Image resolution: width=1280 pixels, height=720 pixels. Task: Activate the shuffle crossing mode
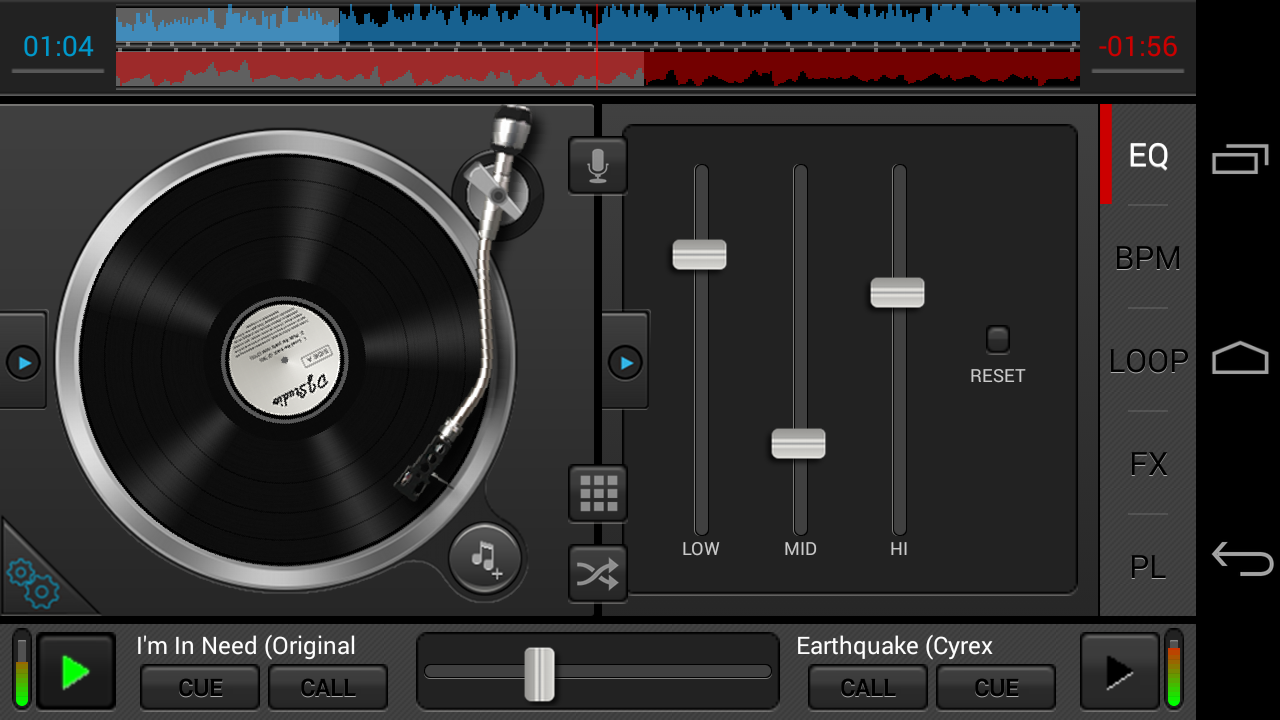597,573
